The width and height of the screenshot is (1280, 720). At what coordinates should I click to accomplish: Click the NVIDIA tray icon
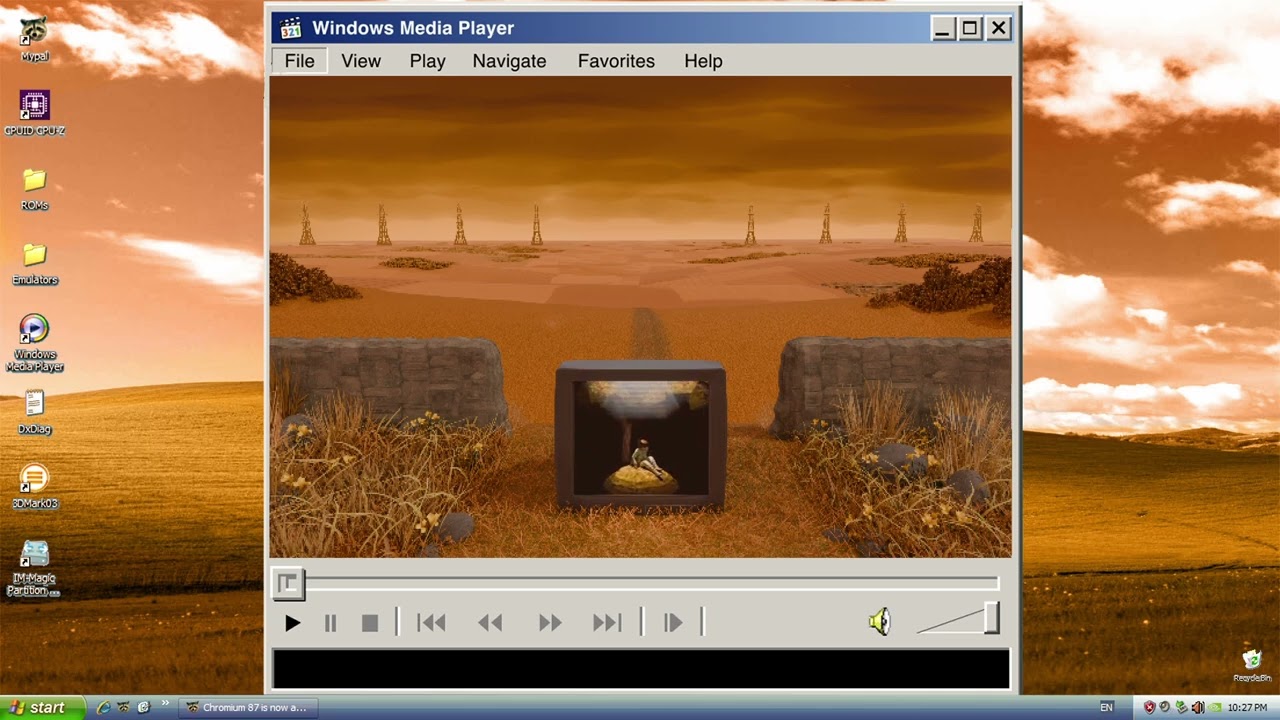tap(1214, 707)
